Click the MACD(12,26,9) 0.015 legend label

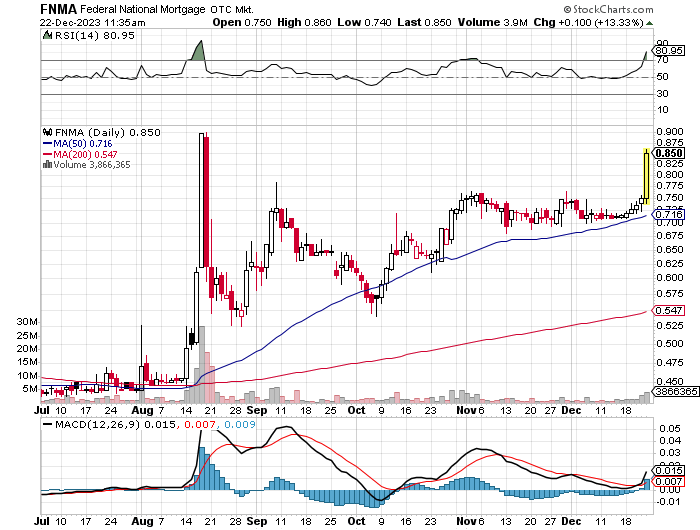tap(115, 424)
